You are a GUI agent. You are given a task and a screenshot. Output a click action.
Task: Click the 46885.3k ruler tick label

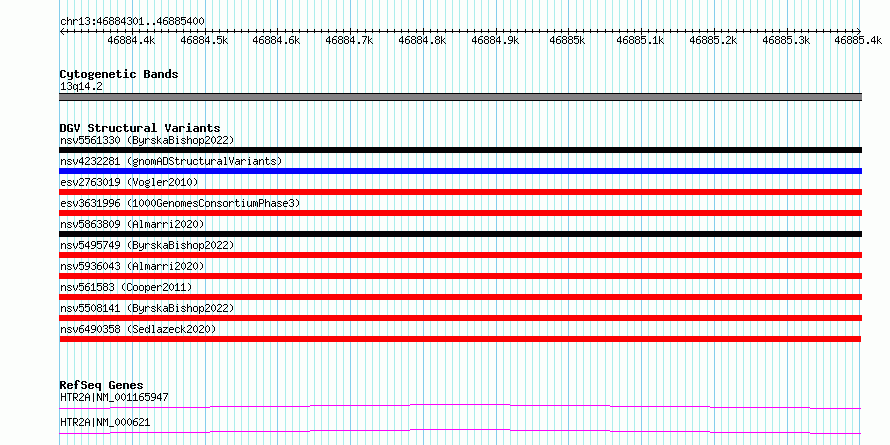787,40
